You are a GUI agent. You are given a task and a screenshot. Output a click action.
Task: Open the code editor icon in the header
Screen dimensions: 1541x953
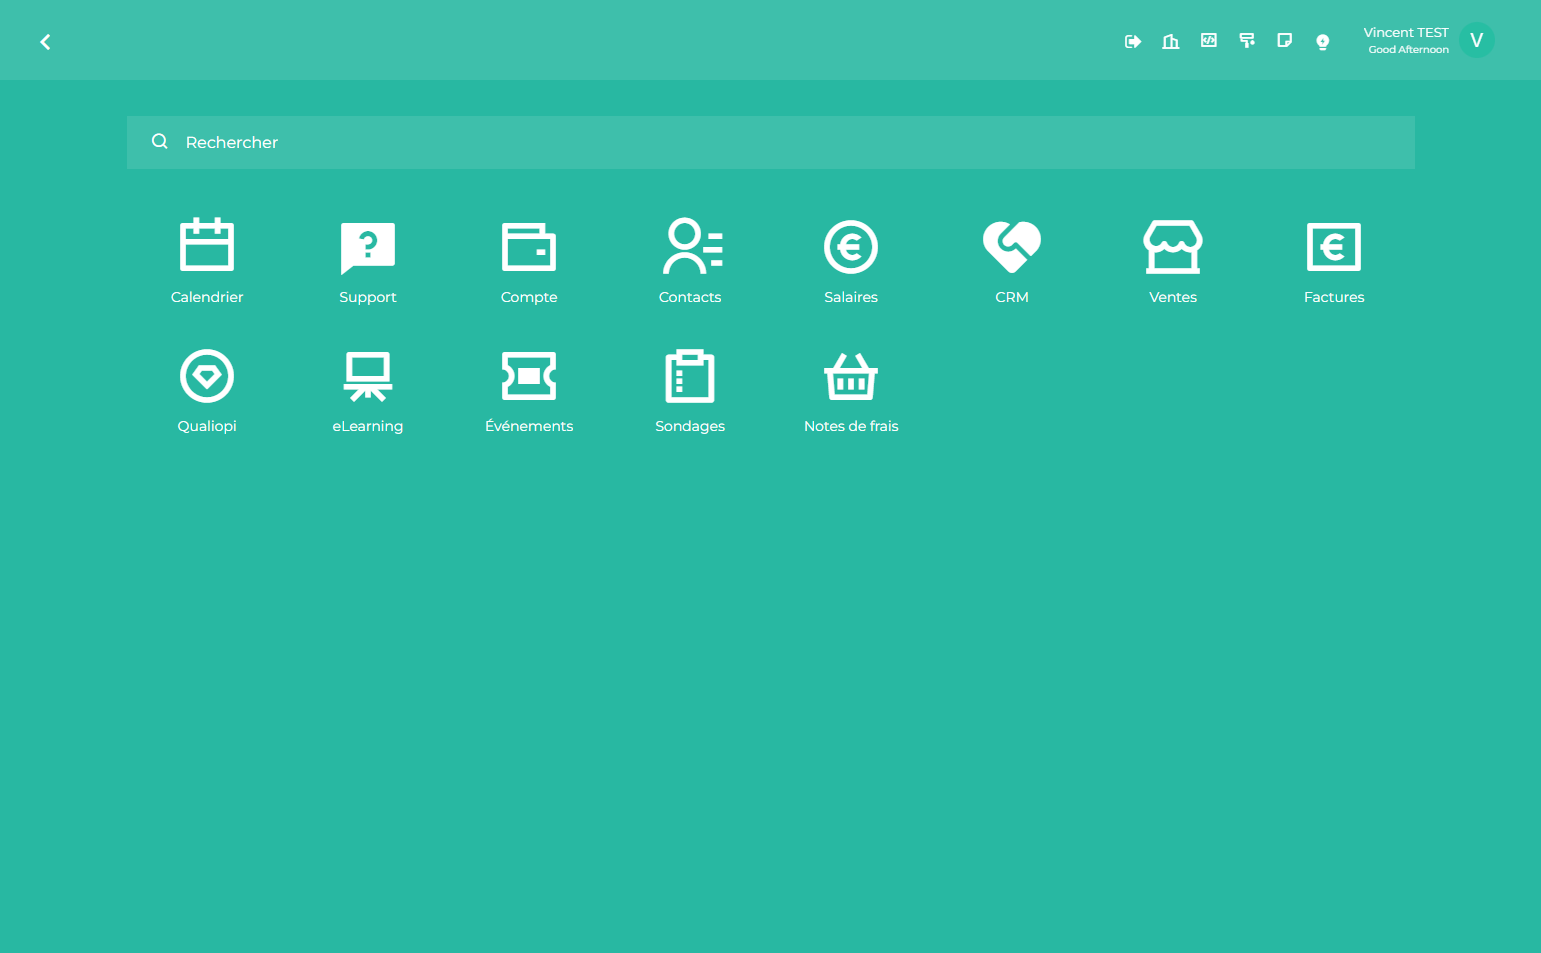[x=1209, y=41]
